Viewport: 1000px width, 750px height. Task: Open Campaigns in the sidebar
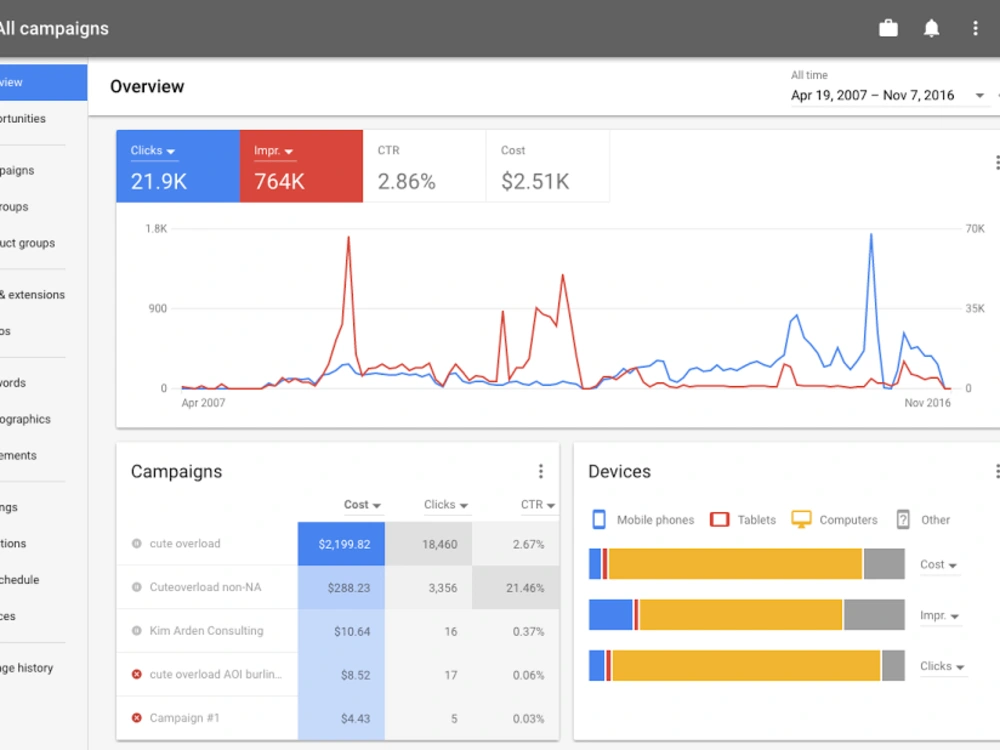click(x=17, y=170)
